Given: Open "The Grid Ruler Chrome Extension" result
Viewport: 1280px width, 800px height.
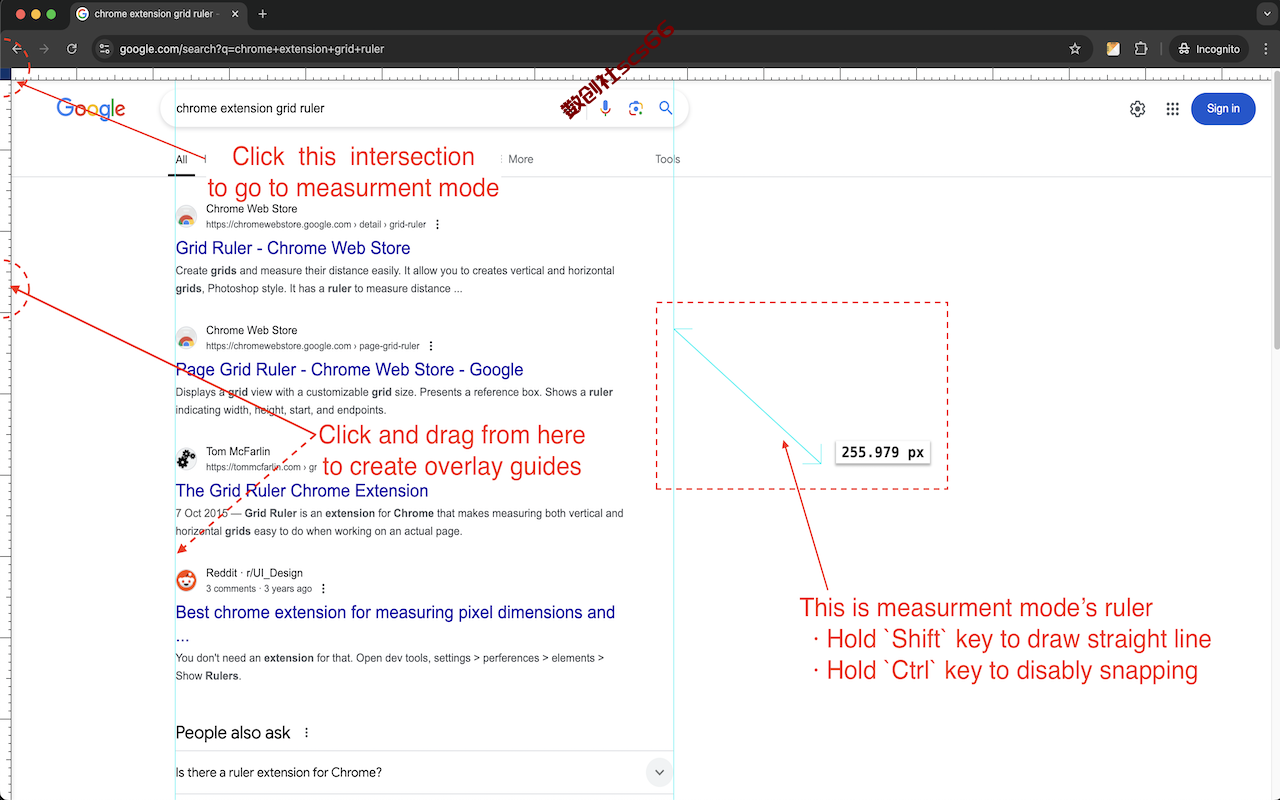Looking at the screenshot, I should [x=302, y=491].
